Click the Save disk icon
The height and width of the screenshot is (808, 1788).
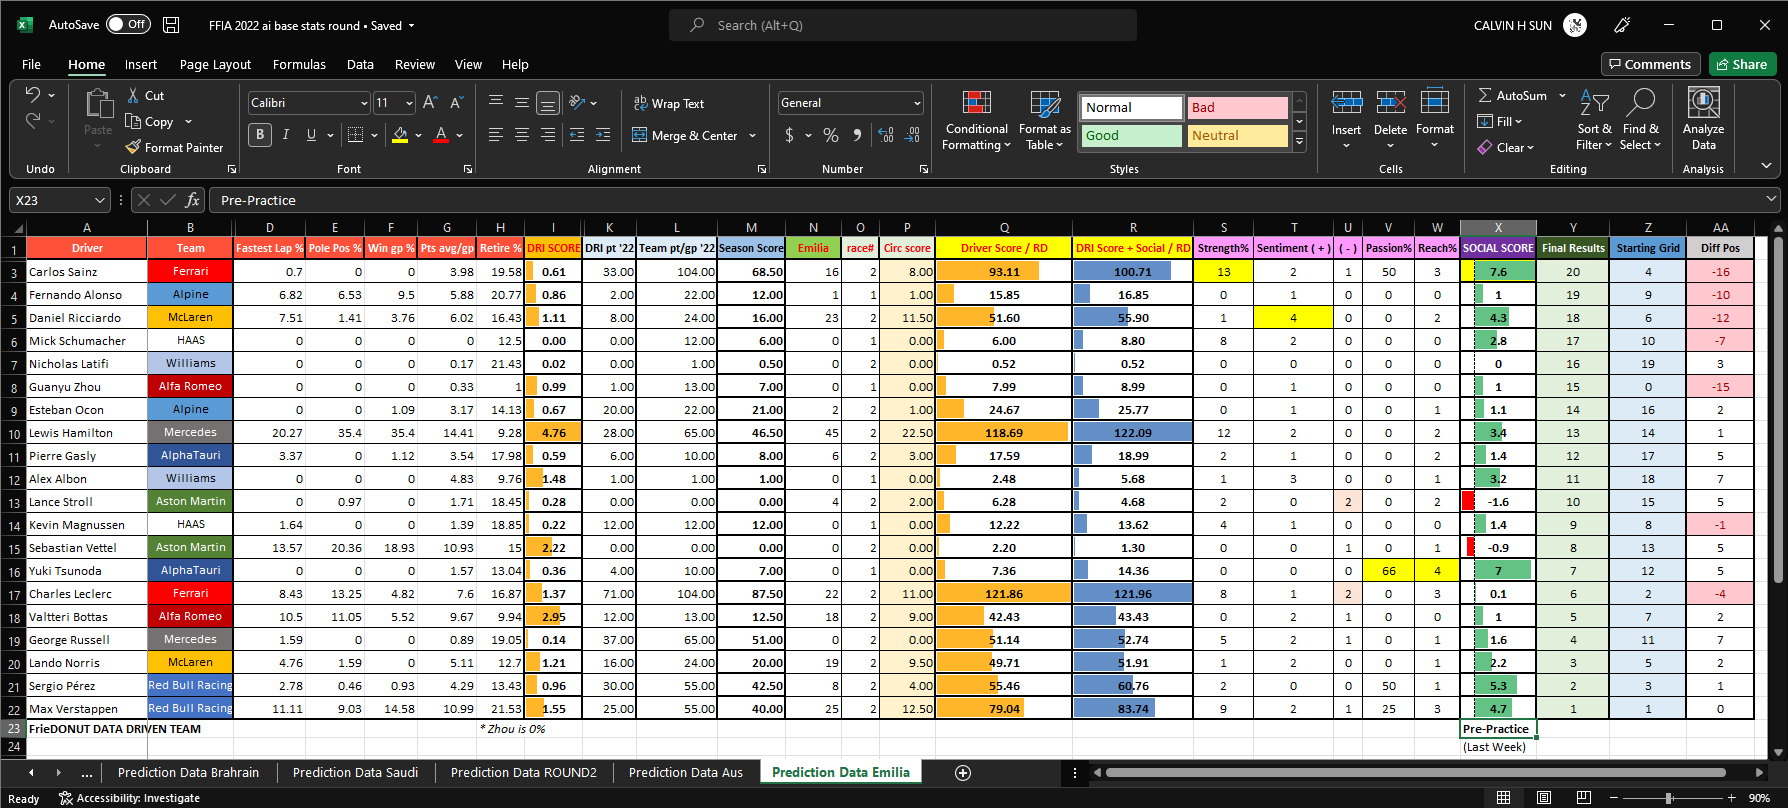click(x=171, y=25)
